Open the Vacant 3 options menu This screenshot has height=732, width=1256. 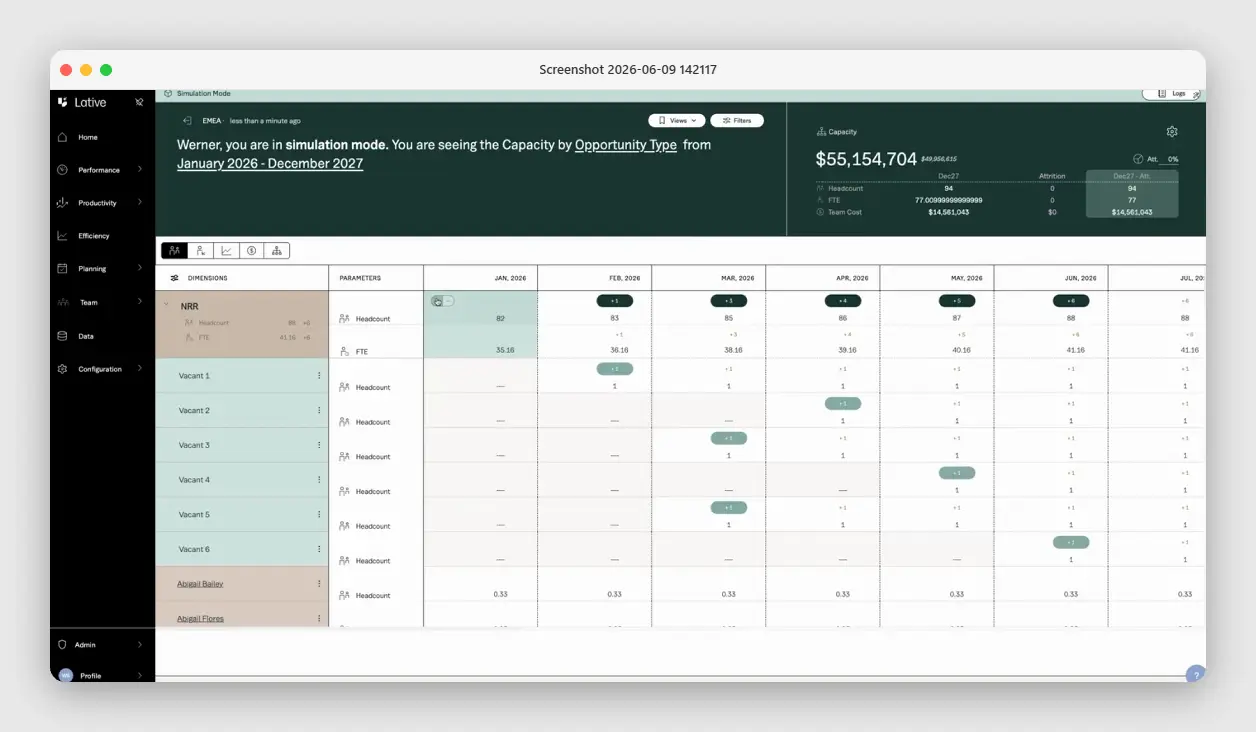click(319, 445)
